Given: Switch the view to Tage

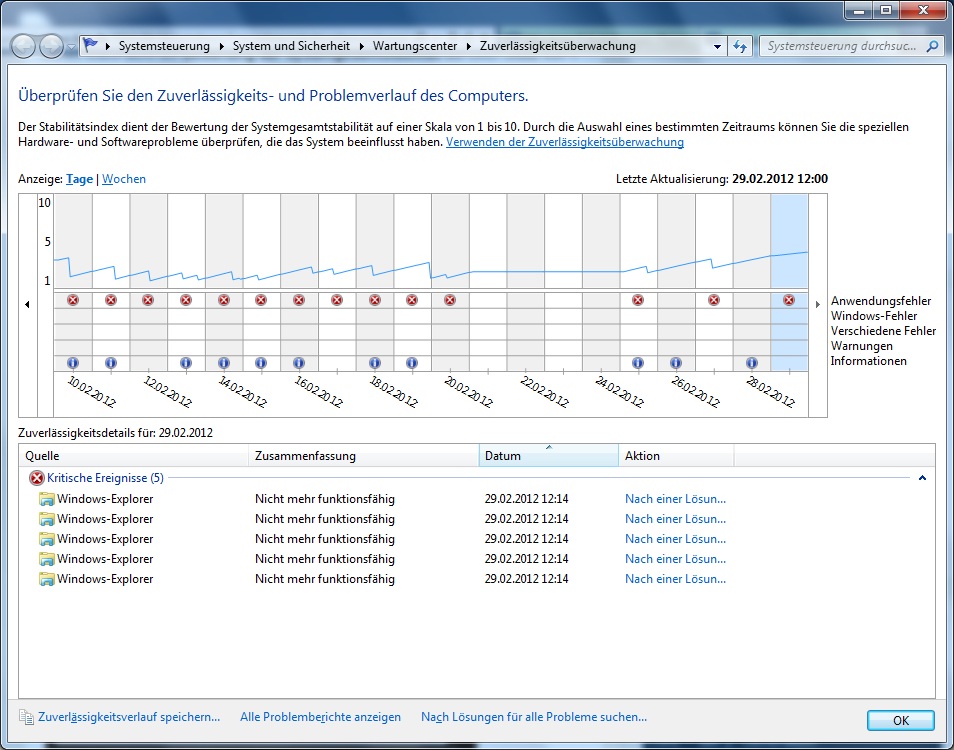Looking at the screenshot, I should (79, 179).
